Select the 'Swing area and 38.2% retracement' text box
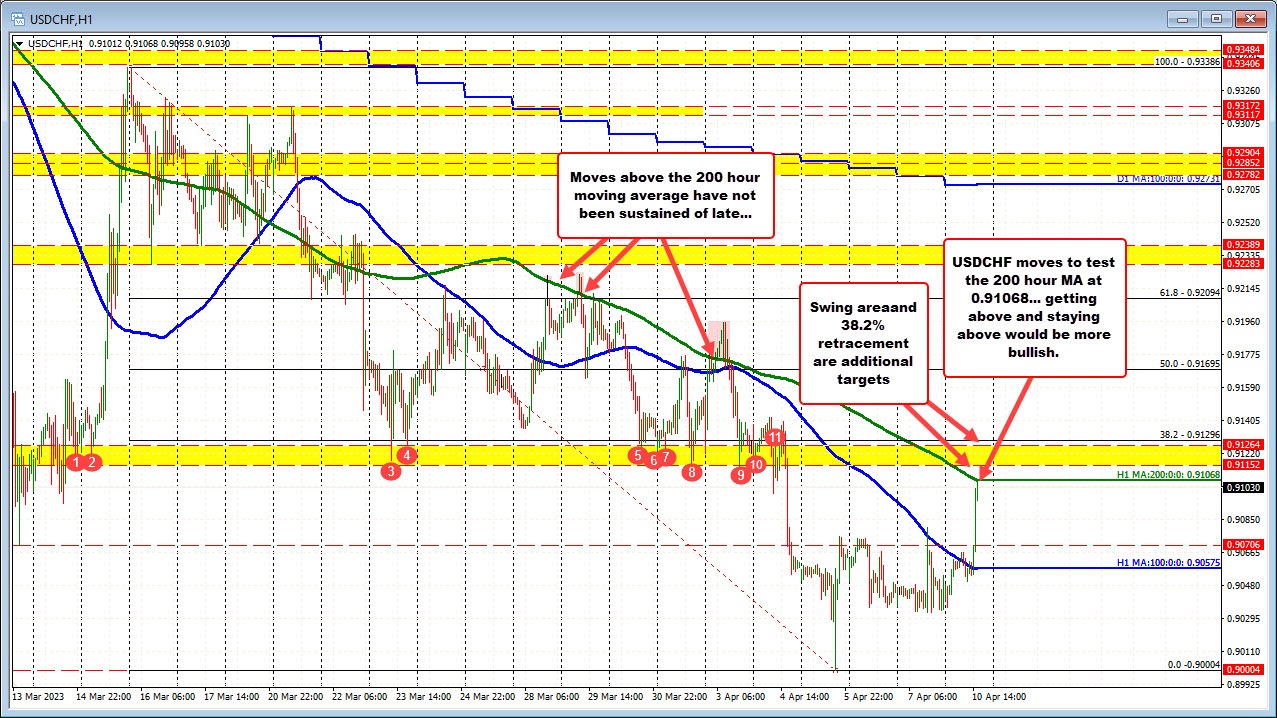This screenshot has width=1277, height=718. 861,338
